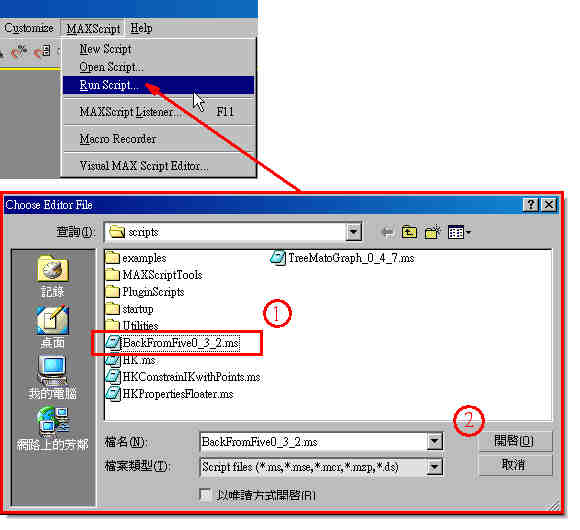Expand the scripts folder location dropdown
Image resolution: width=580 pixels, height=530 pixels.
354,232
